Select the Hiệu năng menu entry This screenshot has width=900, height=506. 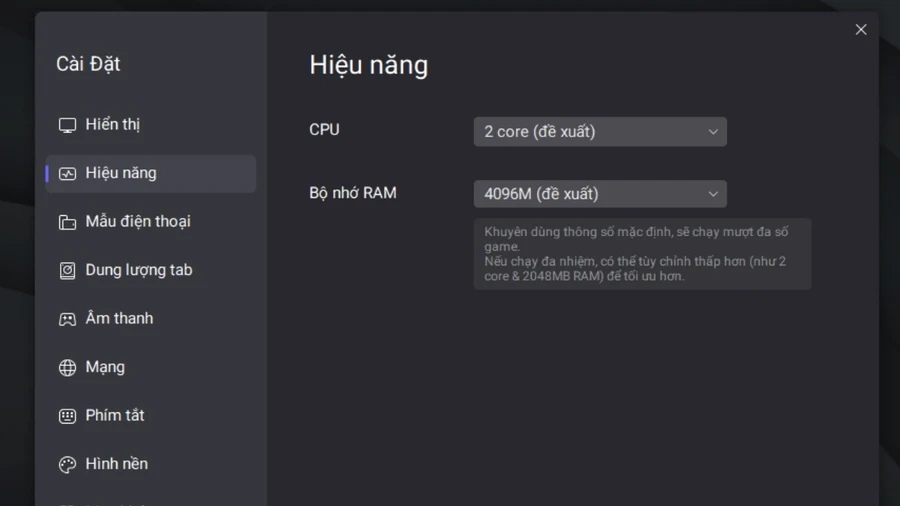tap(150, 173)
